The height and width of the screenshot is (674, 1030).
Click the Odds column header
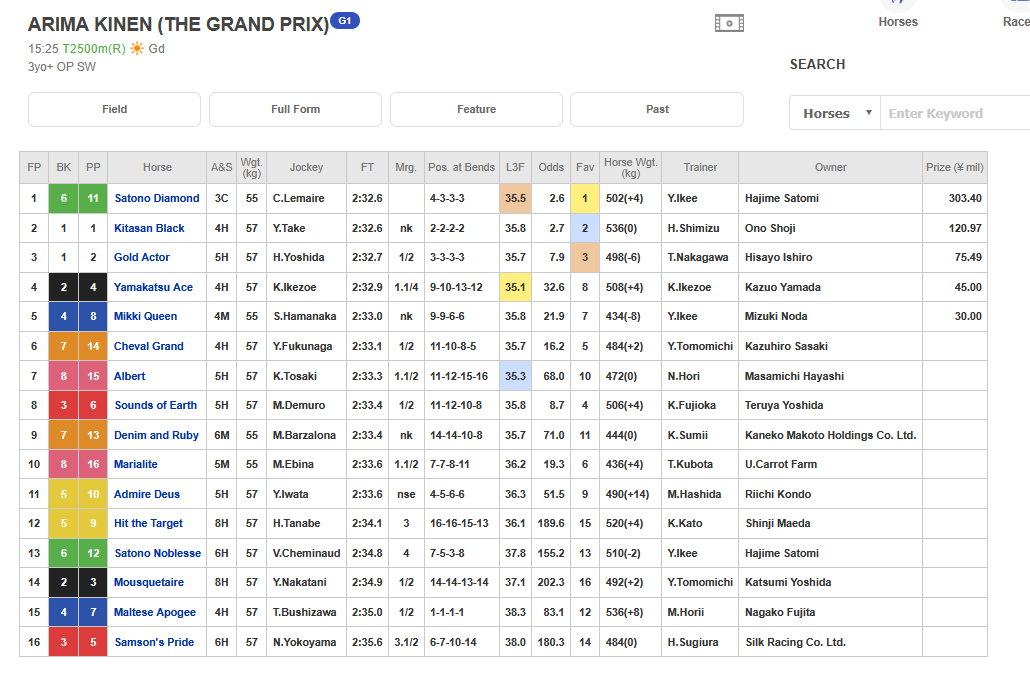551,168
